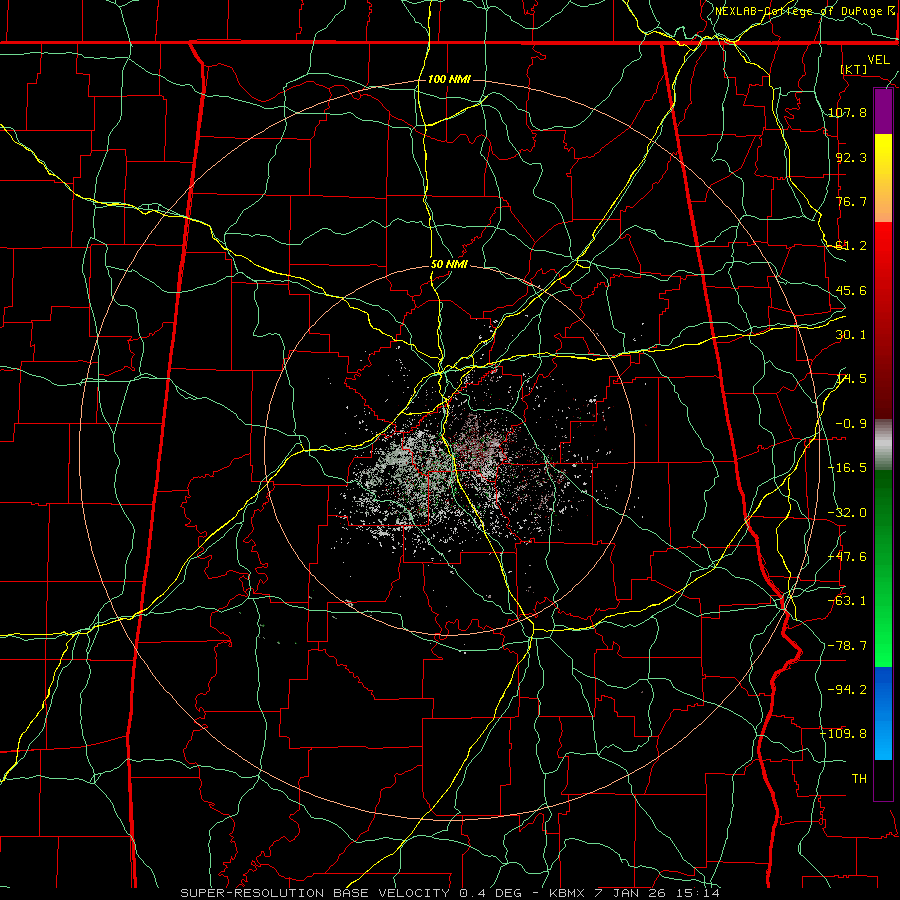Select the -32.0 value on velocity scale
Screen dimensions: 900x900
tap(847, 513)
